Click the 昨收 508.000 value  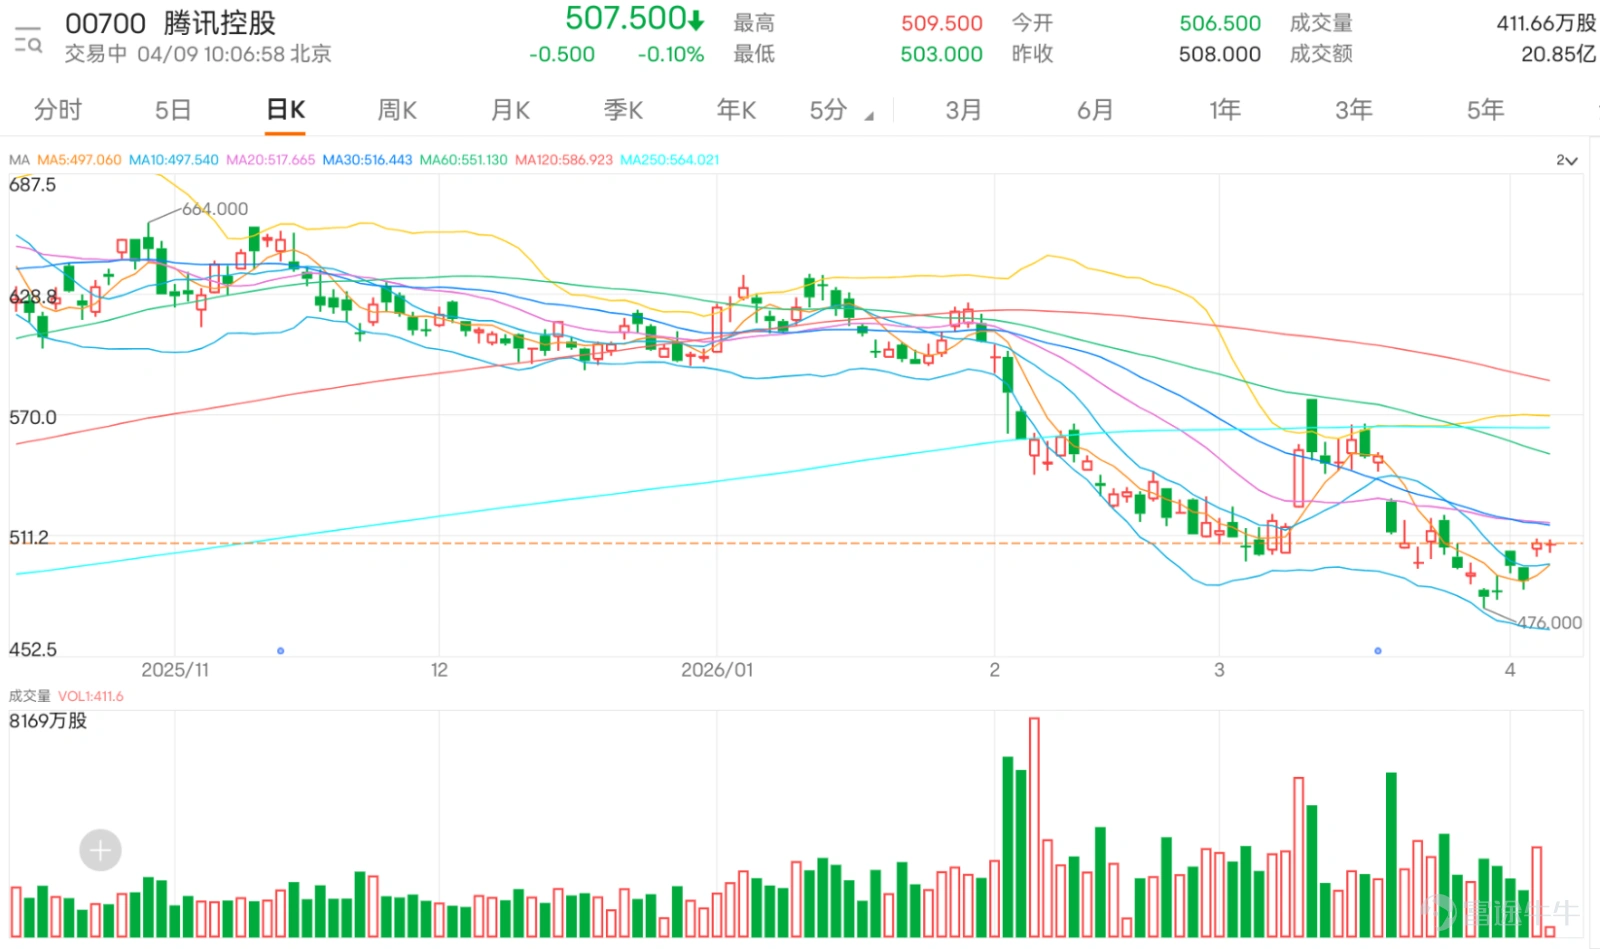(x=1220, y=54)
